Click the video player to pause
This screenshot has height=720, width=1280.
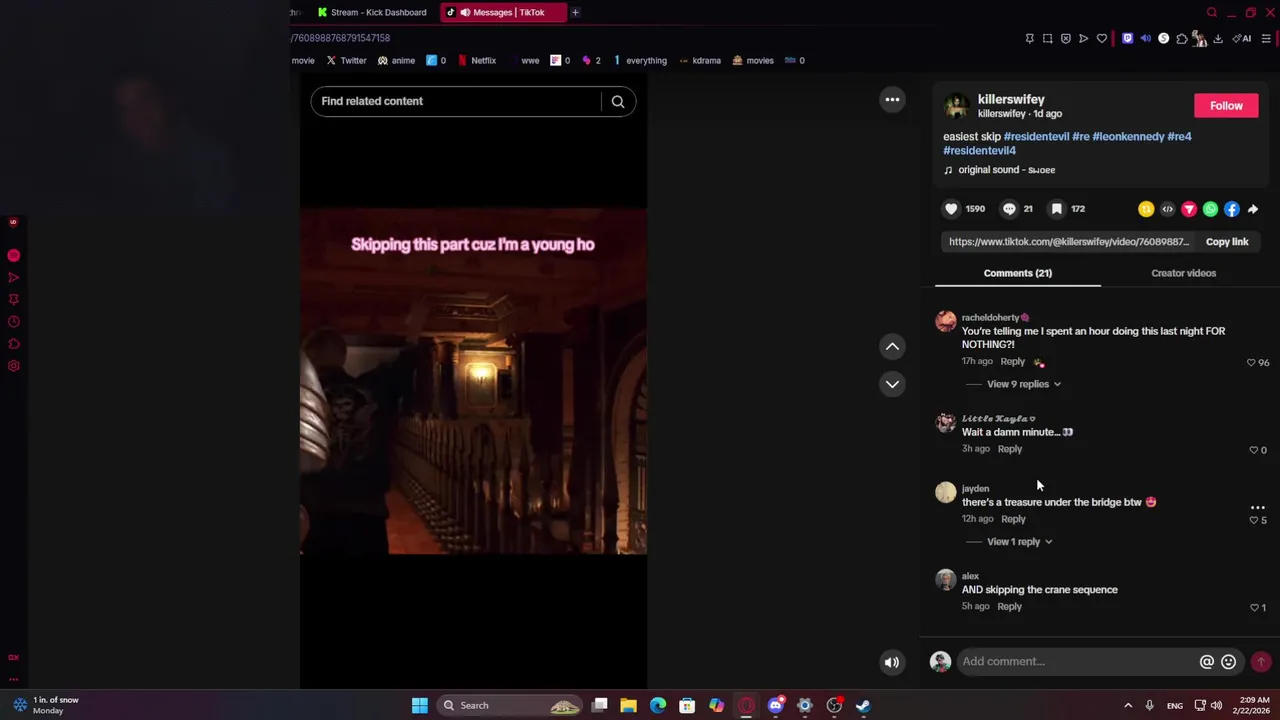click(473, 381)
